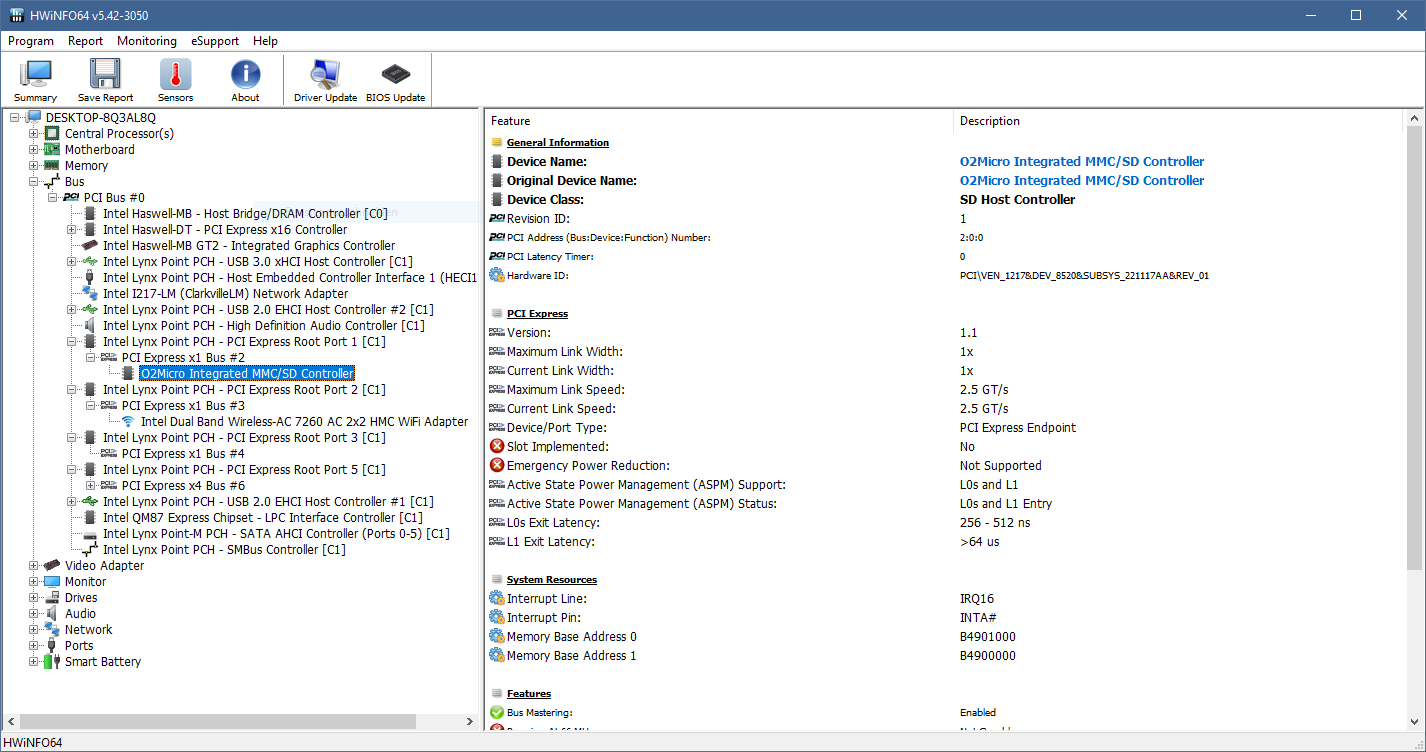Click the details panel vertical scrollbar thumb
This screenshot has width=1426, height=752.
pos(1413,348)
